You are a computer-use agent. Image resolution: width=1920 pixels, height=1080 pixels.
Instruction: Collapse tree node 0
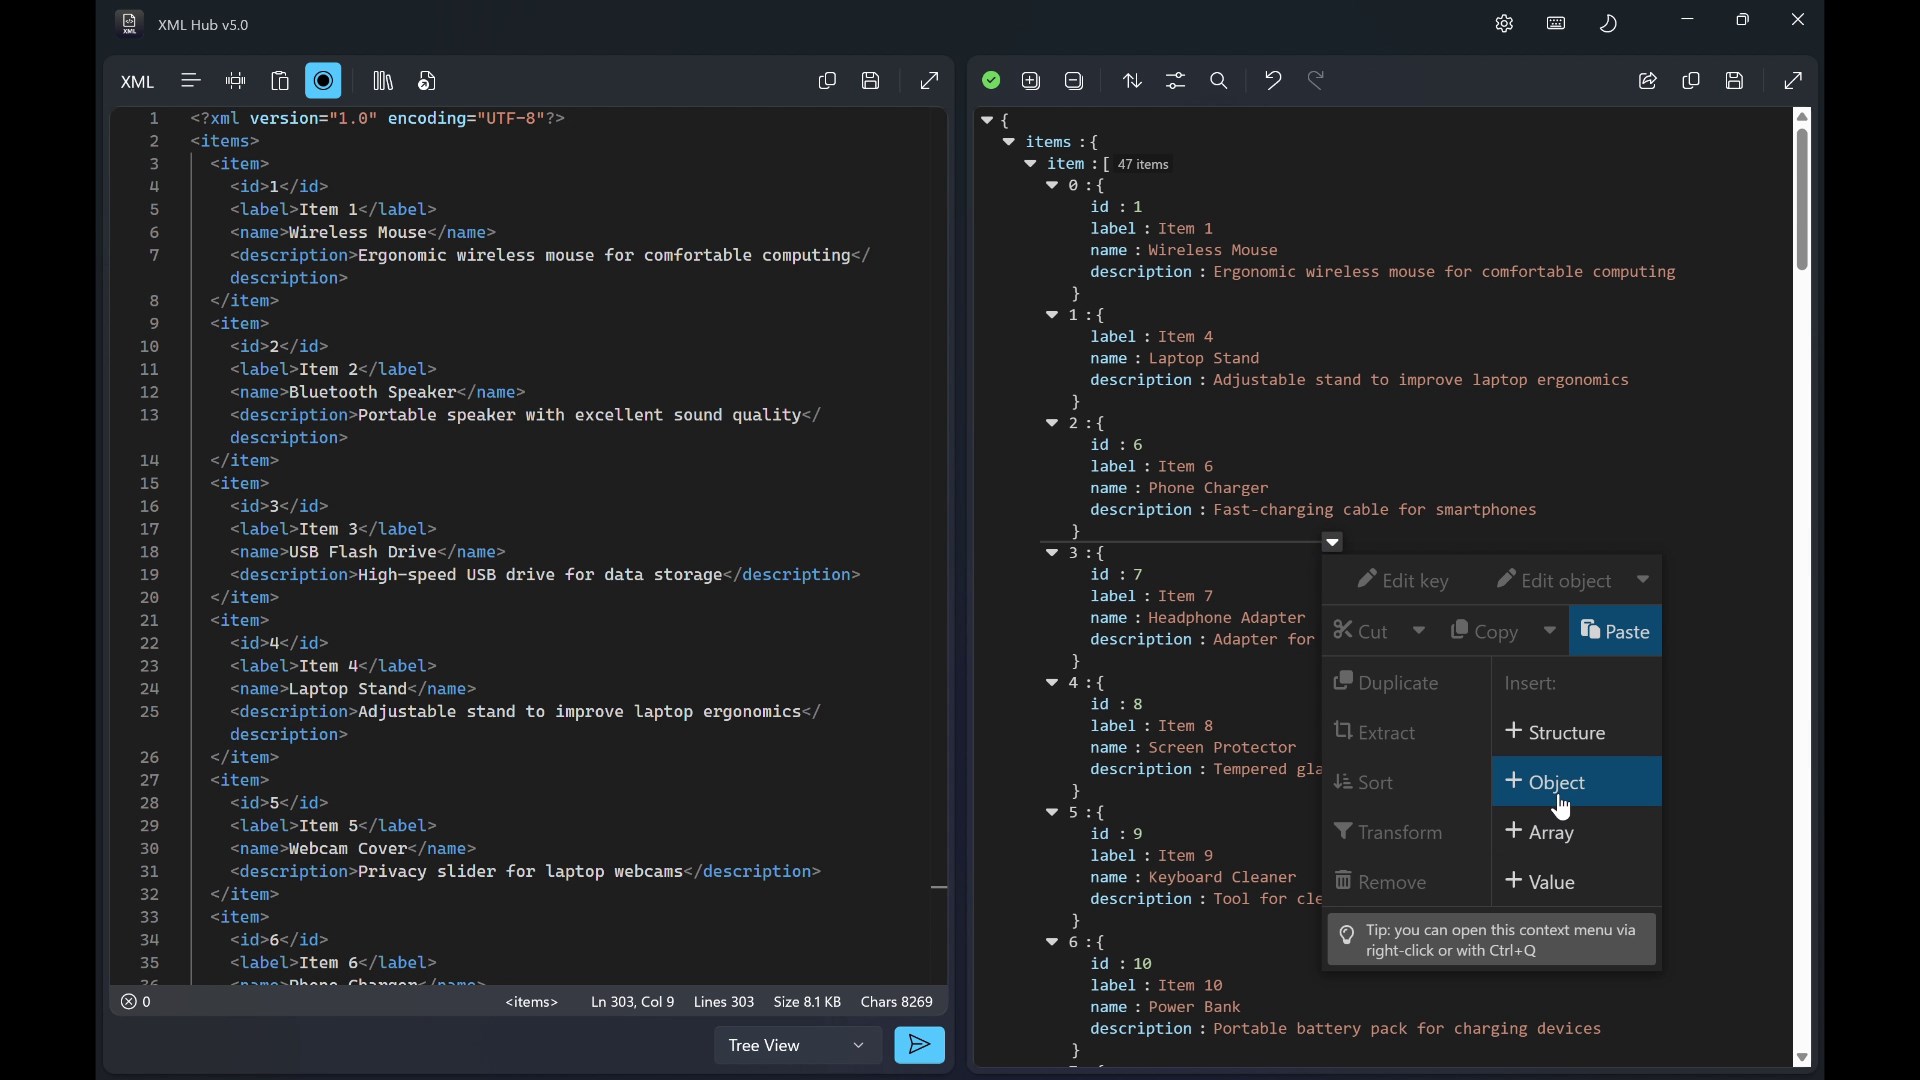click(x=1054, y=186)
